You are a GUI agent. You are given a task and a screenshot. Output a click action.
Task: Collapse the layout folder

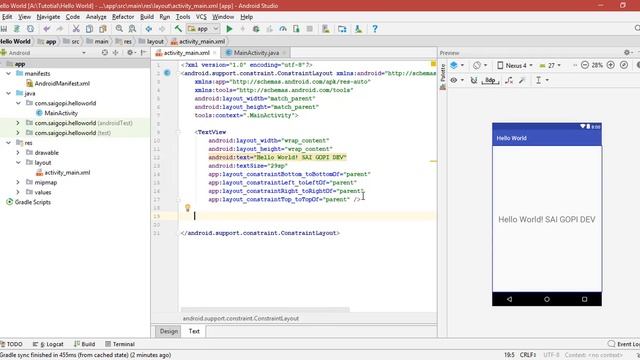point(18,162)
